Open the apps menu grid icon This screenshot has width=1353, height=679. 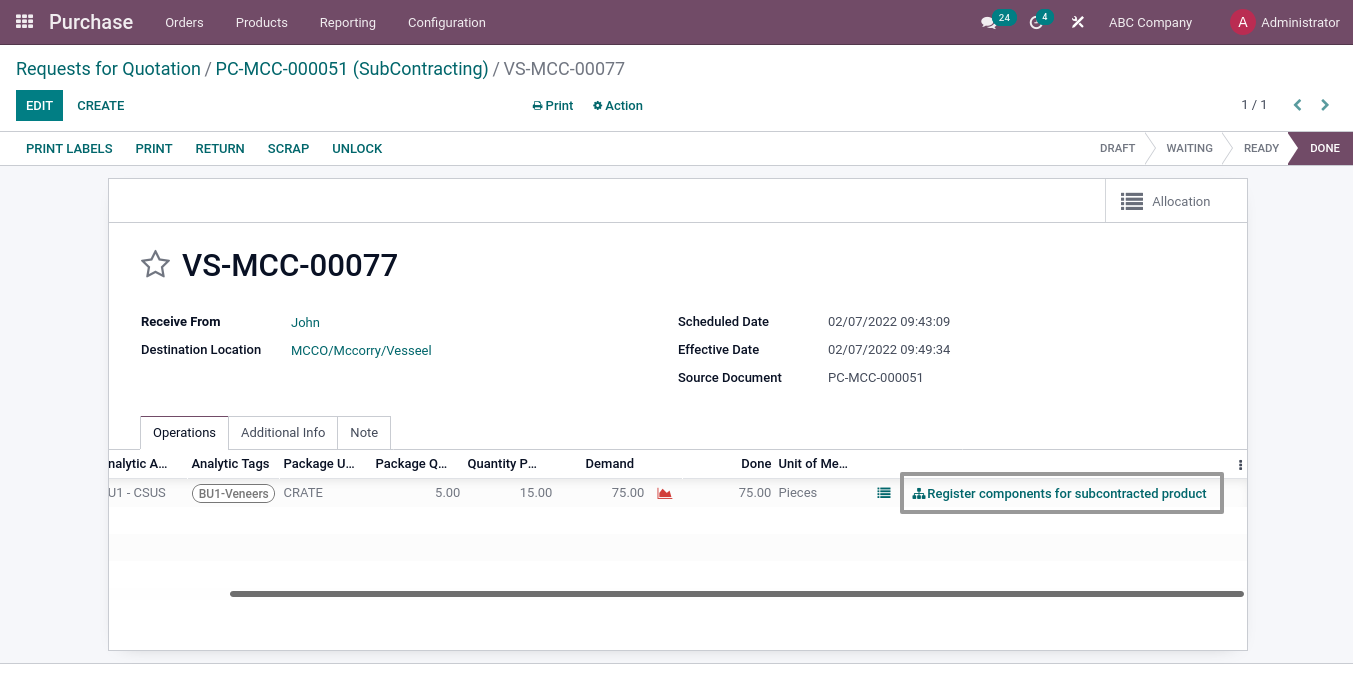(24, 22)
